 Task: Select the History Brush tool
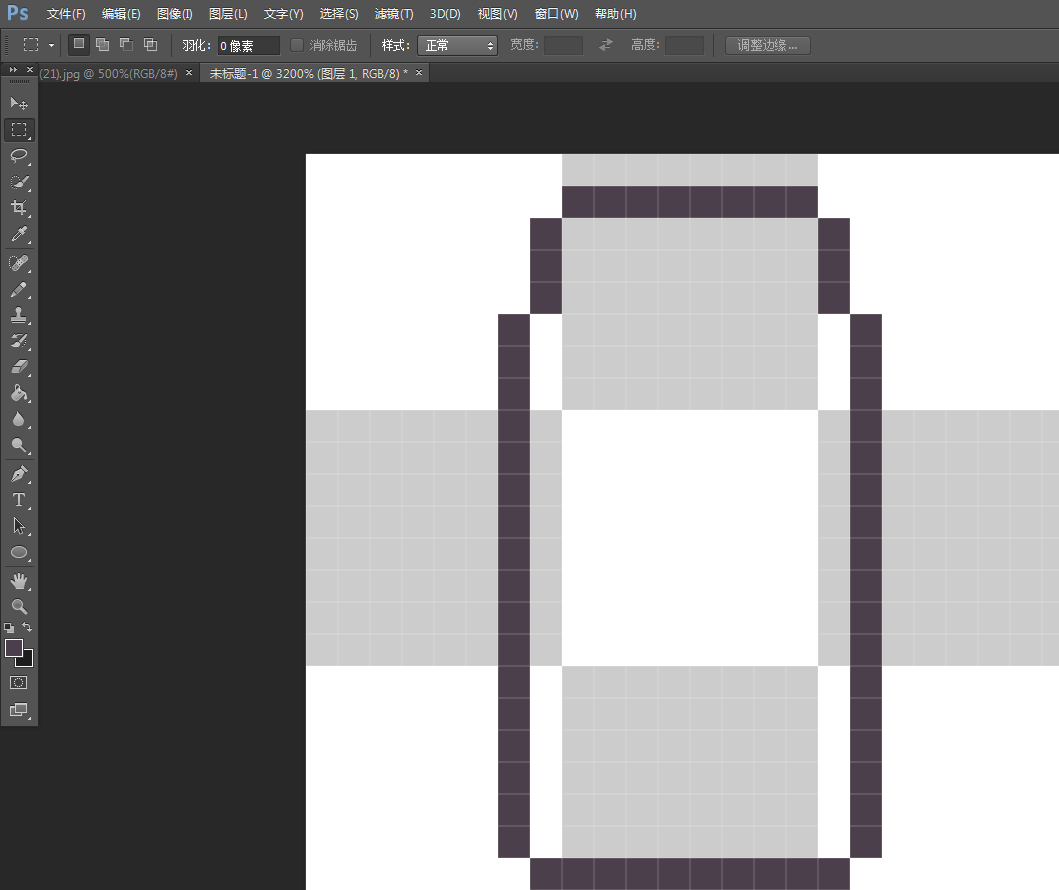[19, 341]
